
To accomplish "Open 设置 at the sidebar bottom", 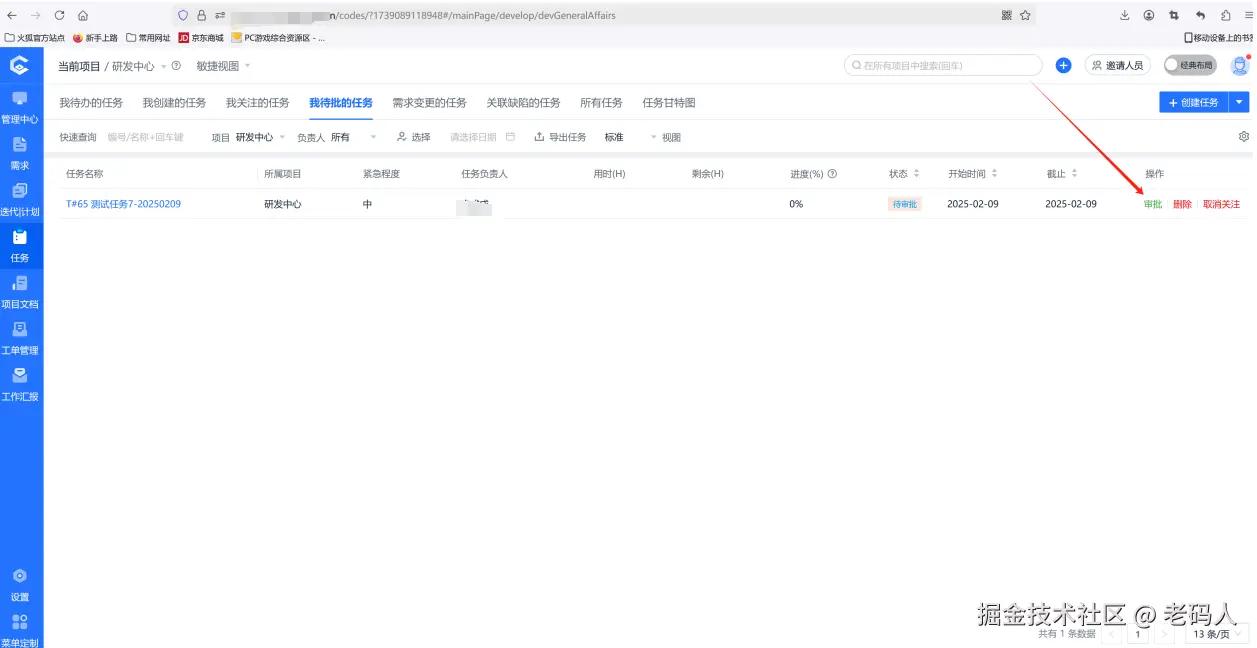I will pos(20,585).
